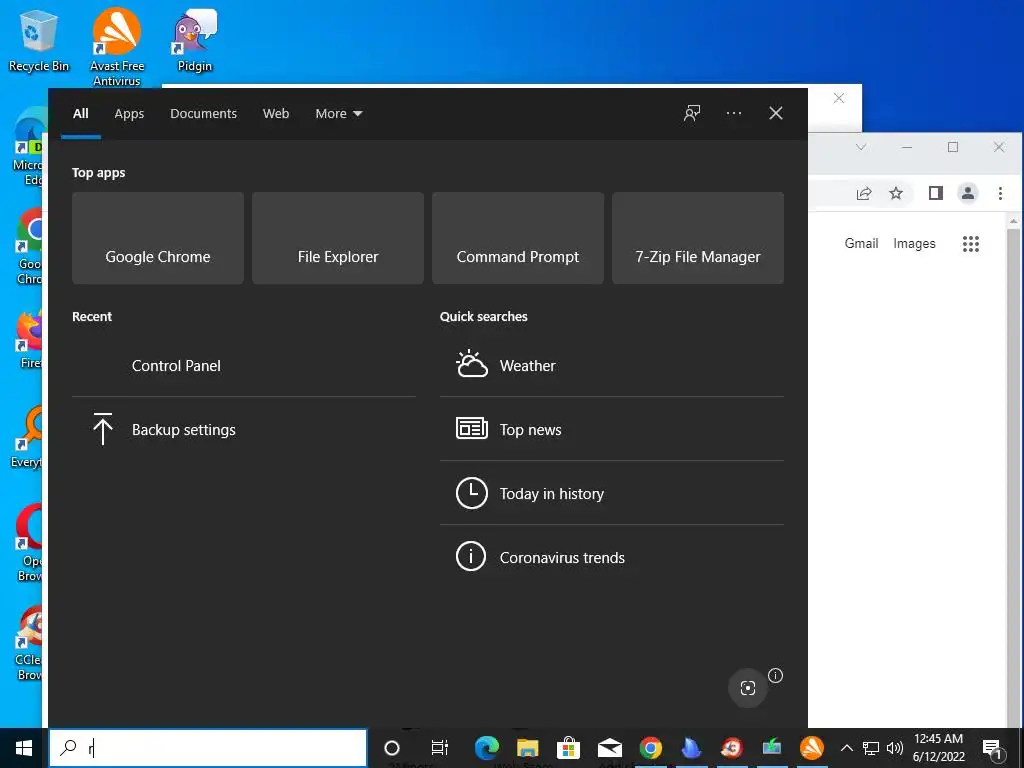Toggle Chrome's side panel icon
Screen dimensions: 1024x768
(935, 193)
